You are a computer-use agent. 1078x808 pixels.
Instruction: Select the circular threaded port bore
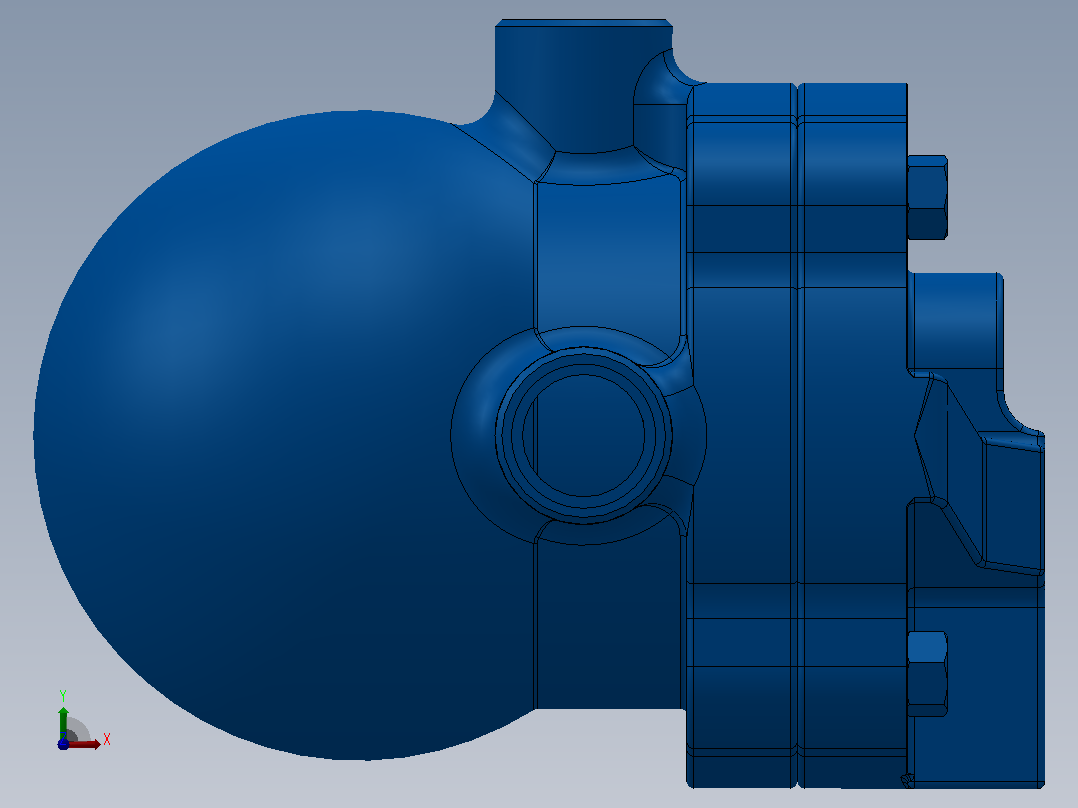point(584,435)
